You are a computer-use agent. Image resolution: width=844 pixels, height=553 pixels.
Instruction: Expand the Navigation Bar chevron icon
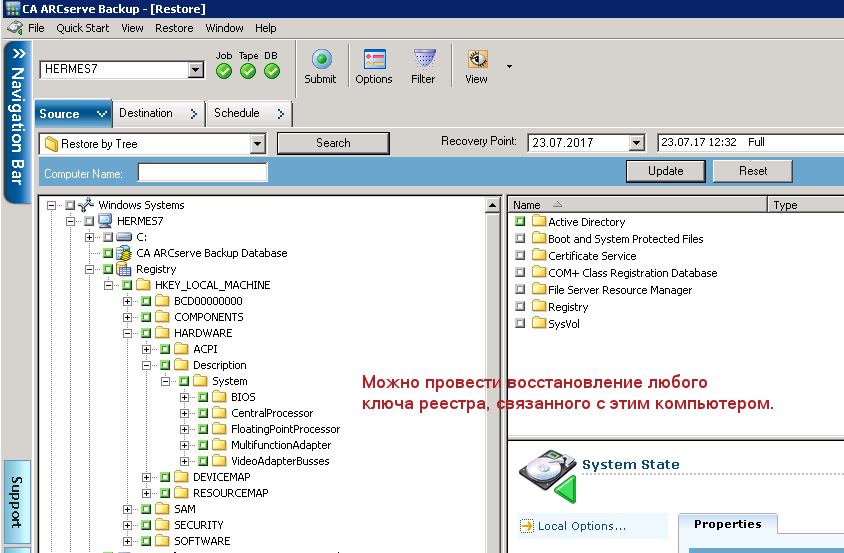(19, 53)
